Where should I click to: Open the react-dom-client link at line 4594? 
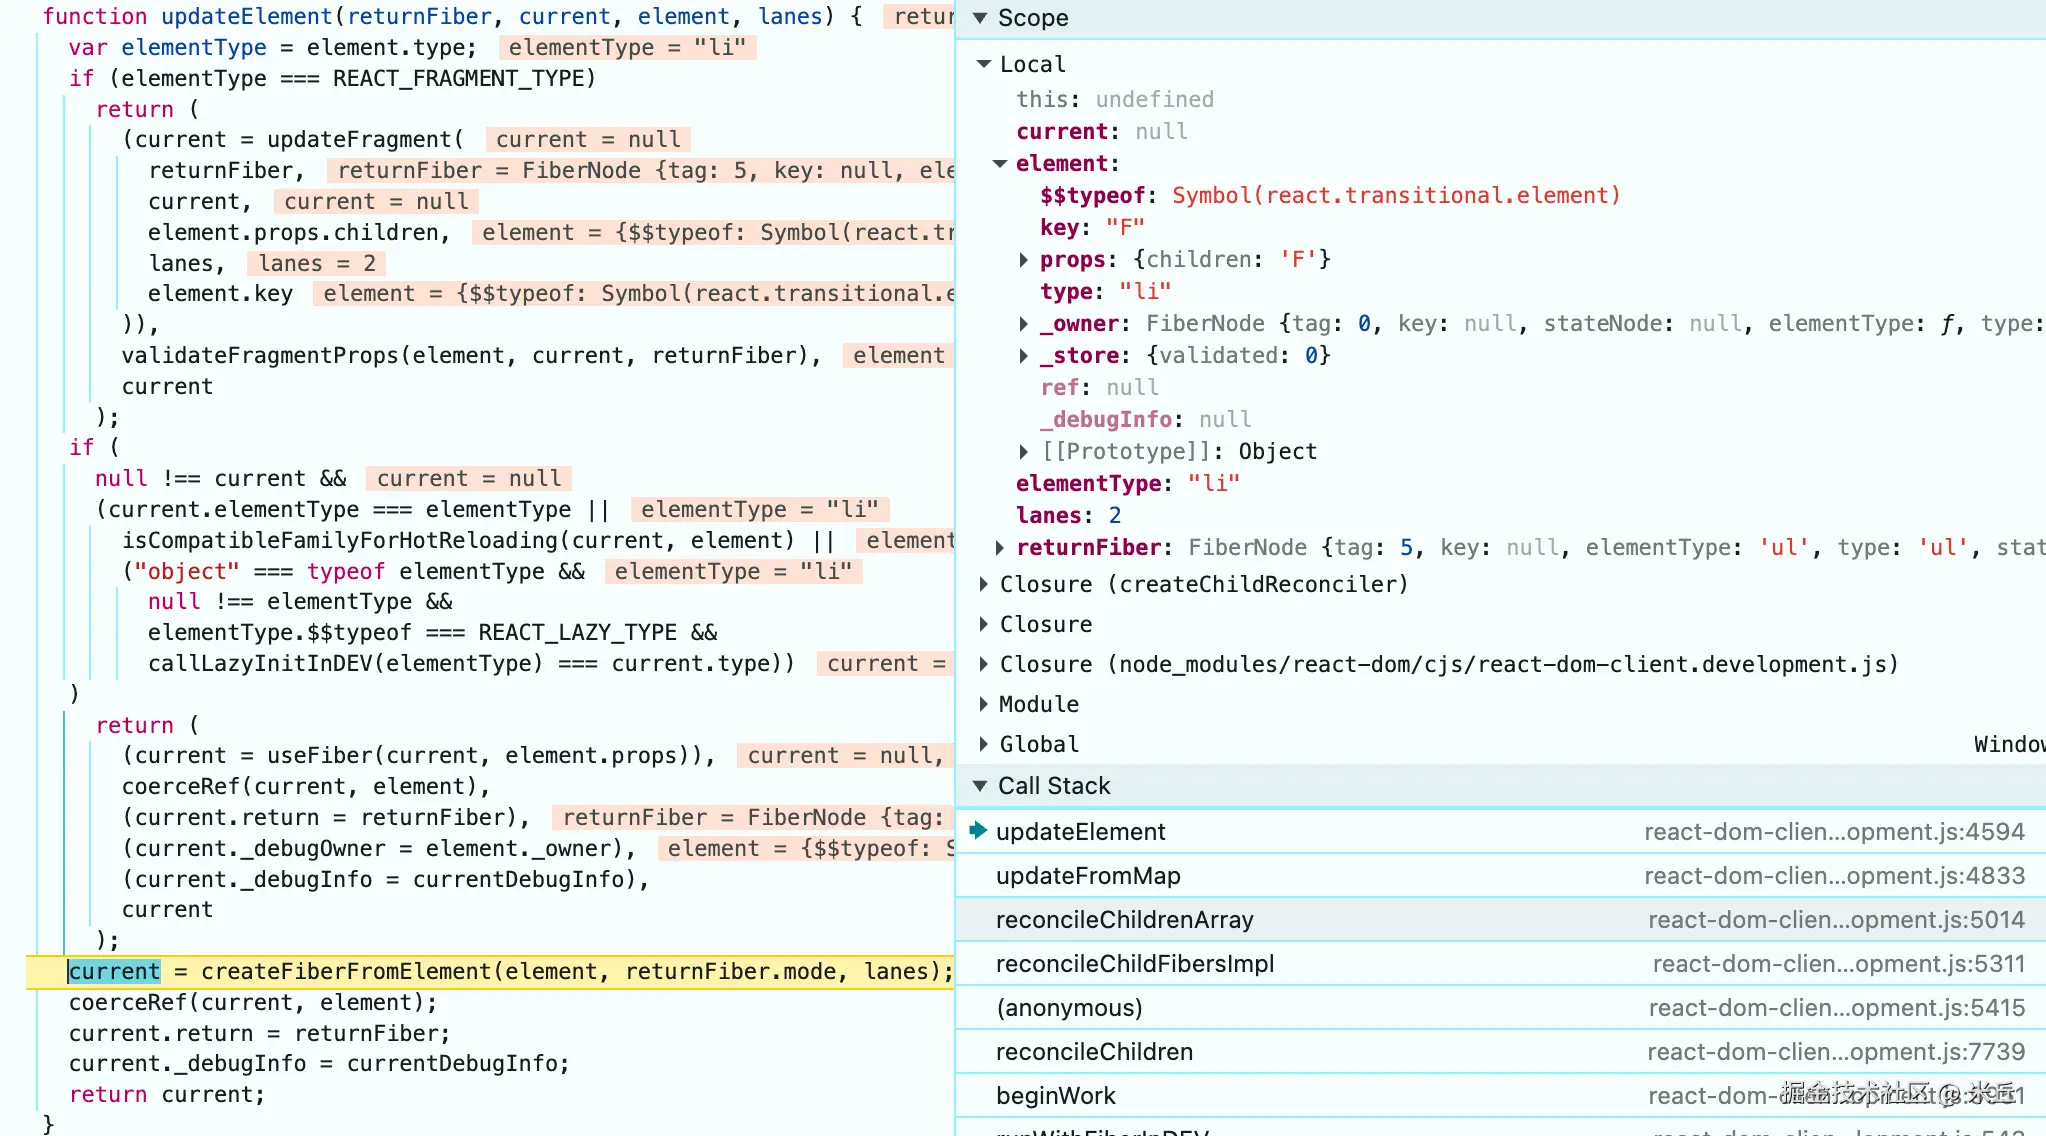(x=1834, y=832)
